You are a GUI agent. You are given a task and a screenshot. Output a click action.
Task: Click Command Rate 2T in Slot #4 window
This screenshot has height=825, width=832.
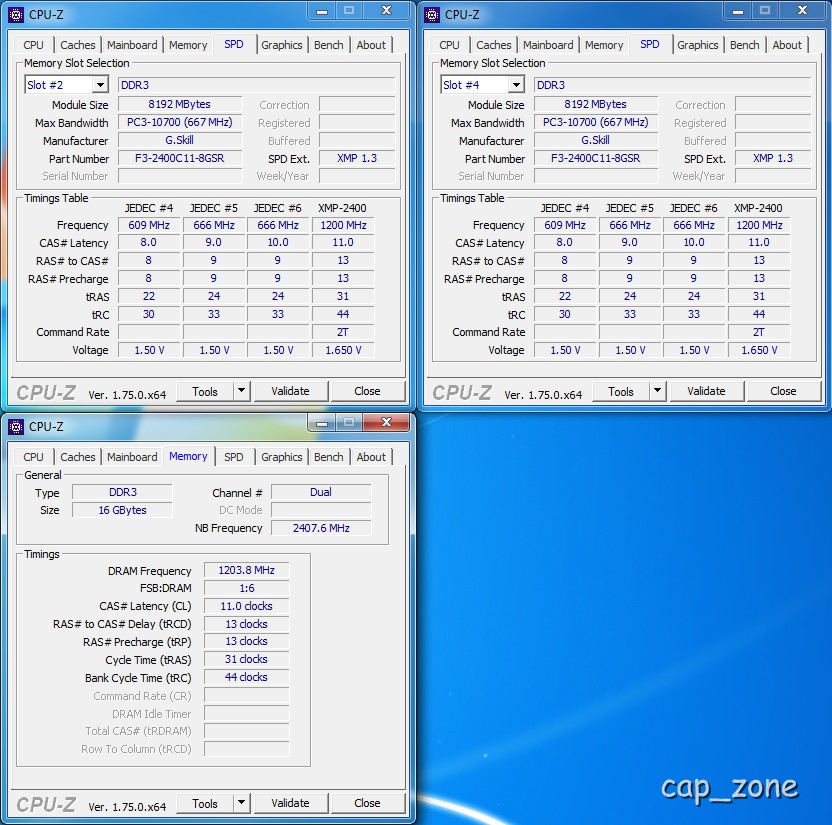click(x=759, y=332)
